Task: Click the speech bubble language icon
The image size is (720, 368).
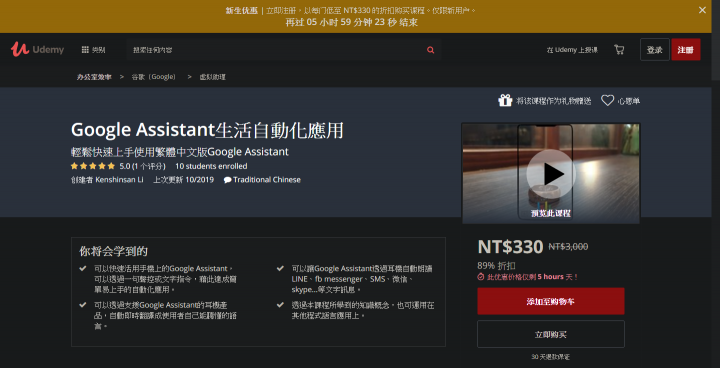Action: [x=227, y=180]
